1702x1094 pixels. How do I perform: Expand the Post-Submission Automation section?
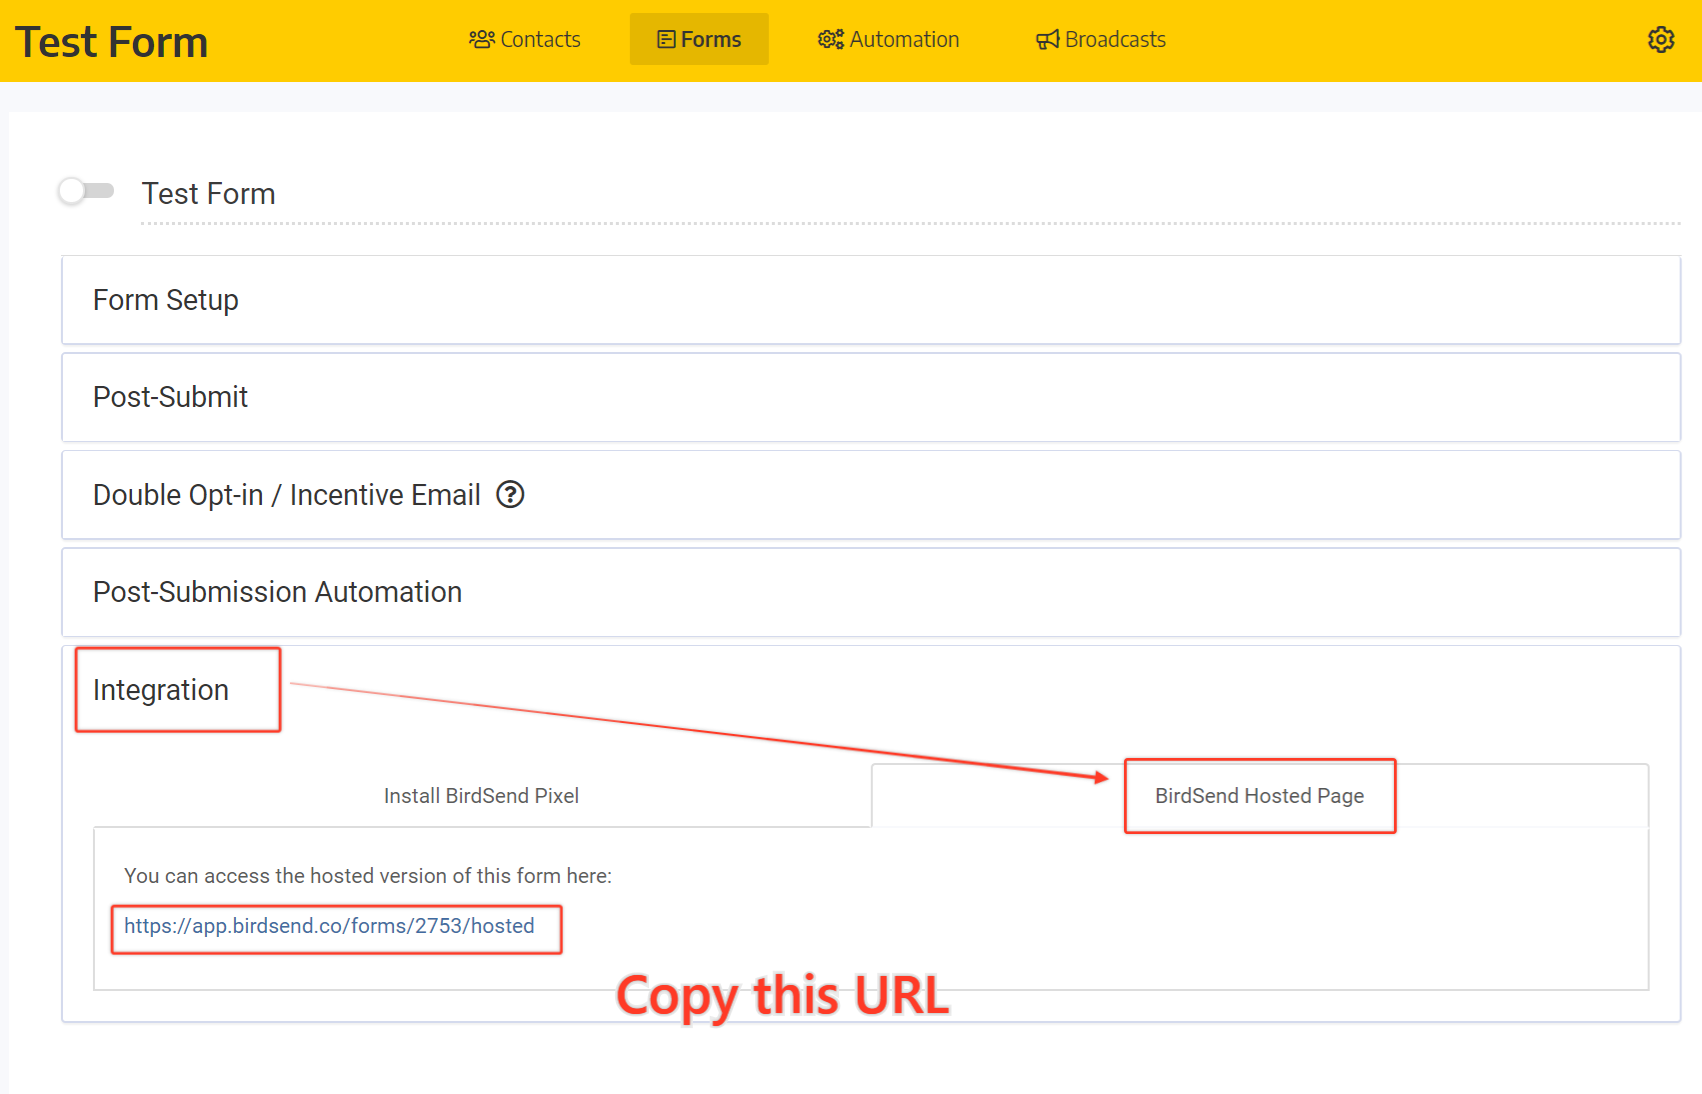tap(277, 592)
